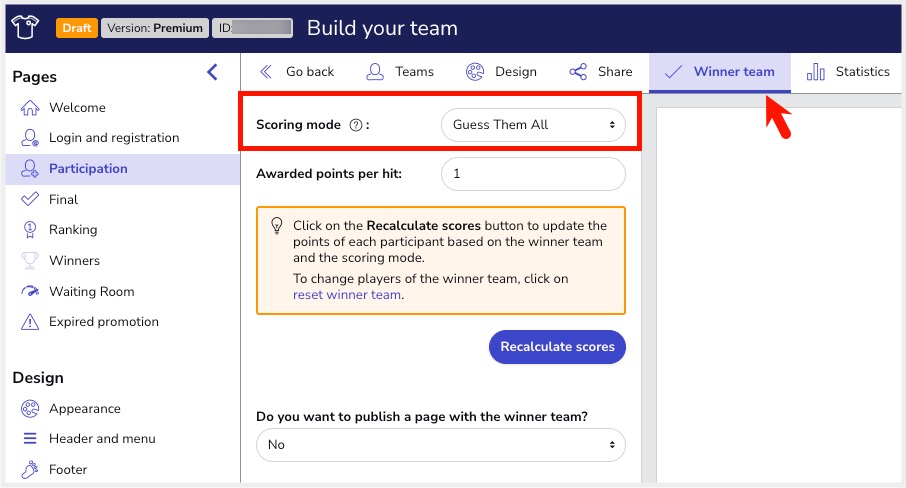Go back using the double-chevron button

(296, 72)
